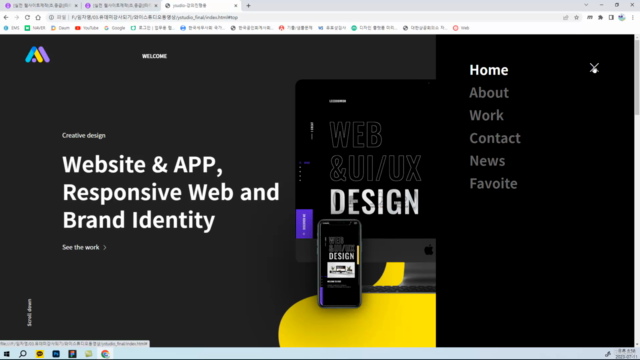The image size is (640, 360).
Task: Select Work in the side menu
Action: [486, 116]
